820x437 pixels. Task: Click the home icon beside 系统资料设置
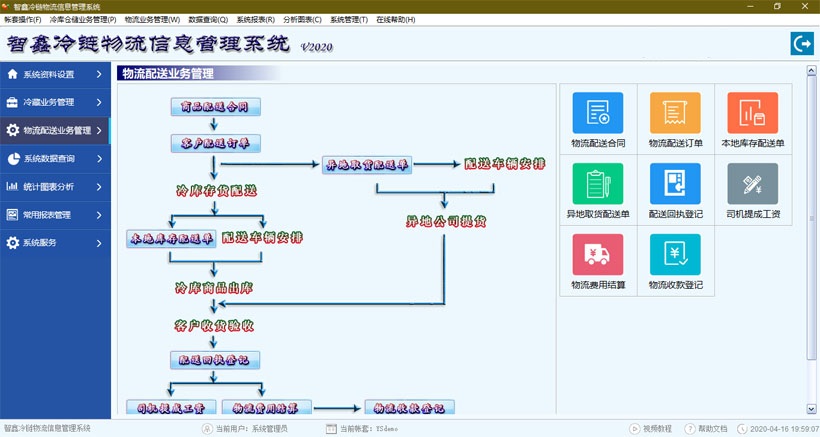13,74
